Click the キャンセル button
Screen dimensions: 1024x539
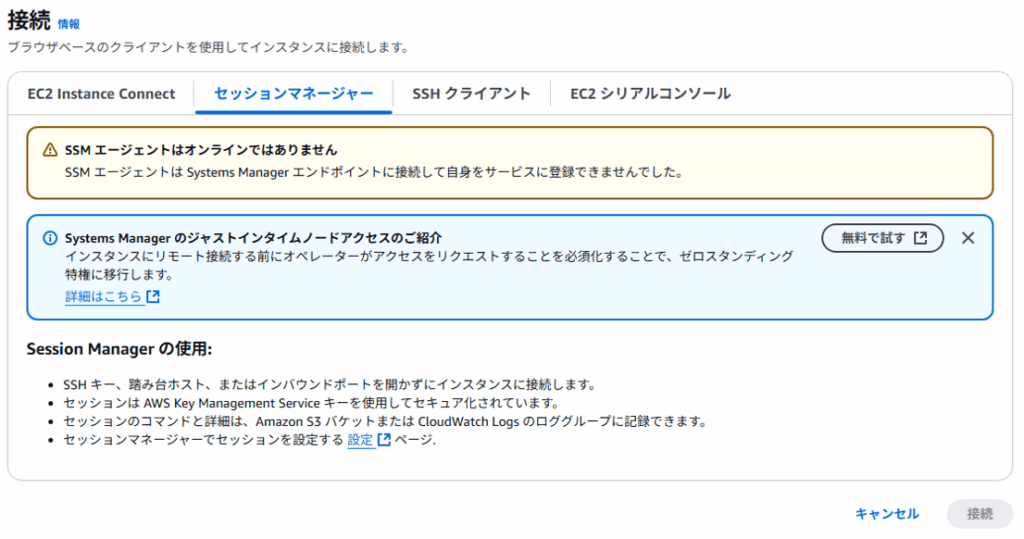tap(886, 514)
